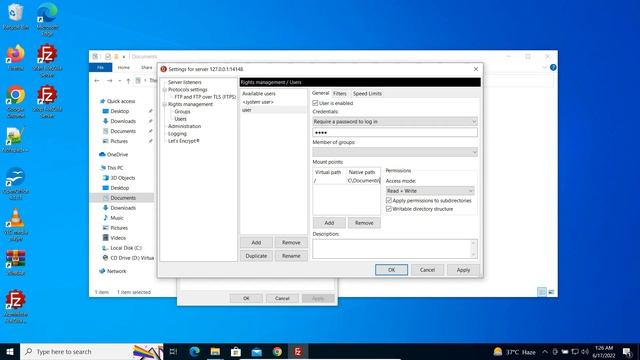
Task: Open the Recycle Bin desktop icon
Action: 16,17
